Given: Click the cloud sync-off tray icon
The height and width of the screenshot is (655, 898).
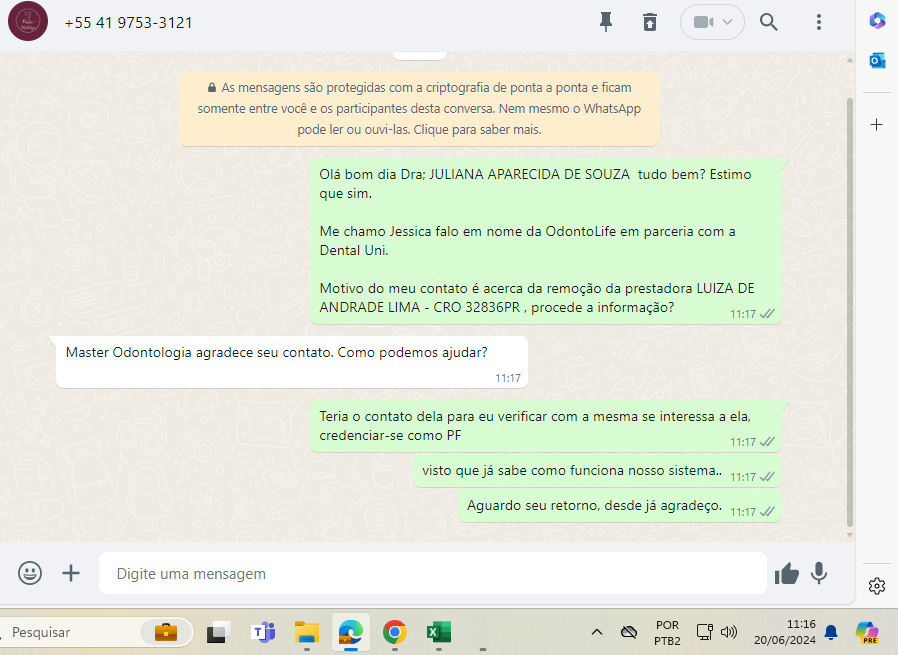Looking at the screenshot, I should pyautogui.click(x=629, y=632).
